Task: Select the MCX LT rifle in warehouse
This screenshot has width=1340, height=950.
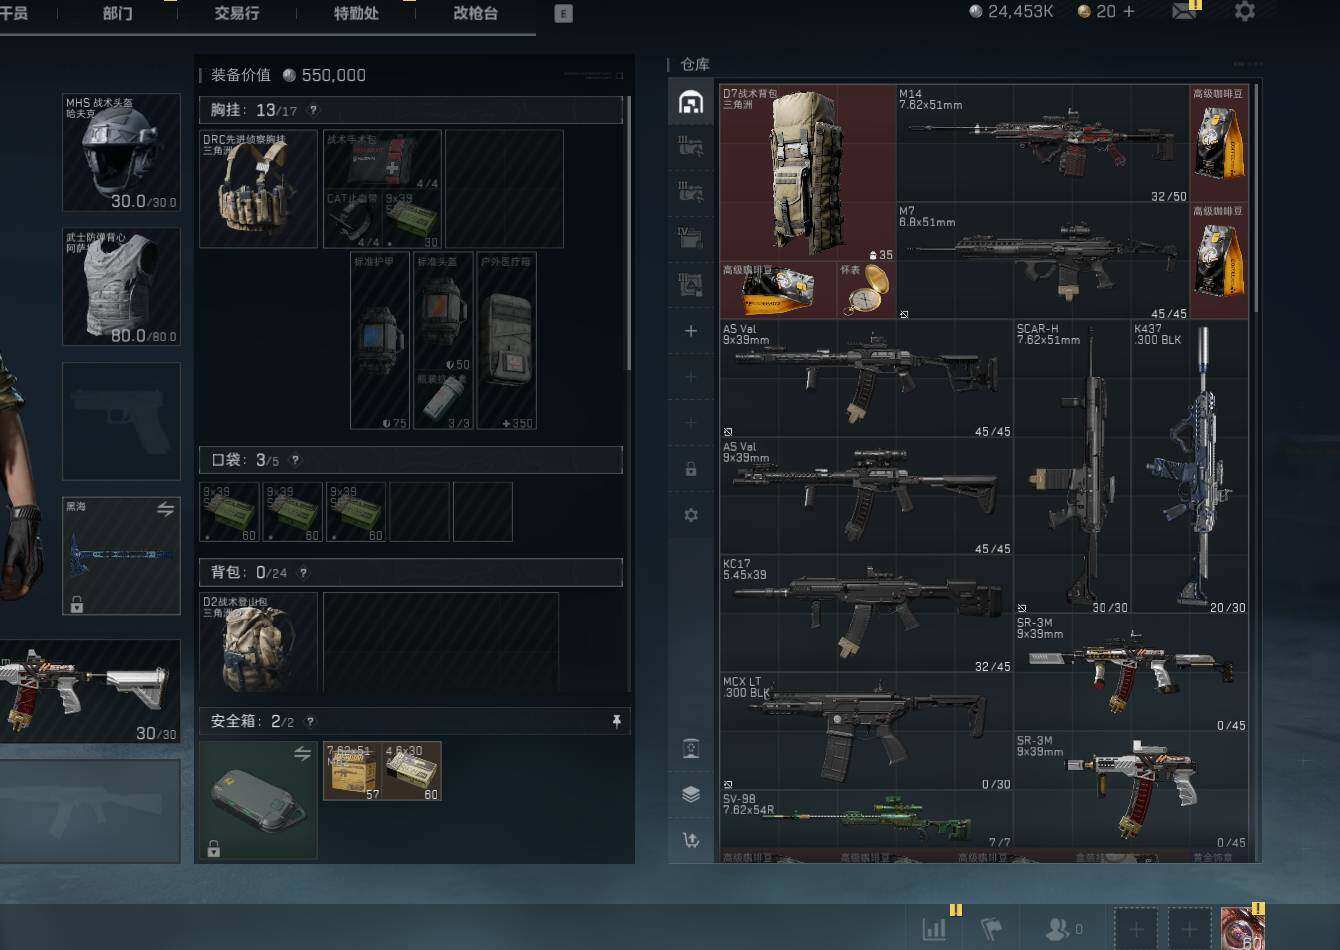Action: (866, 731)
